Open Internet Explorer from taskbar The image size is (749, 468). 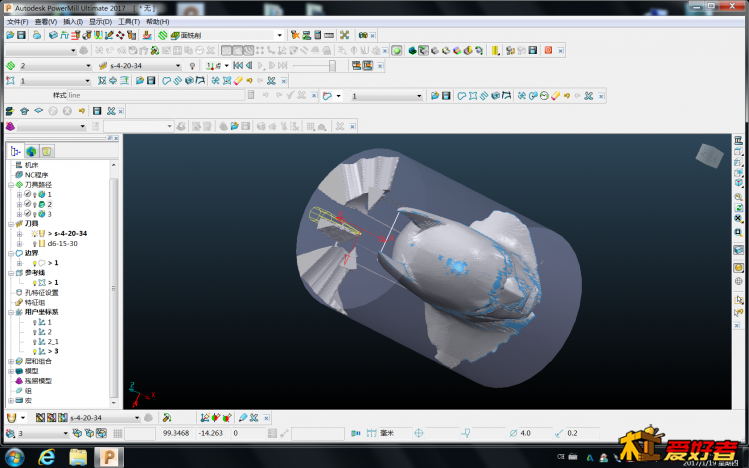click(46, 458)
